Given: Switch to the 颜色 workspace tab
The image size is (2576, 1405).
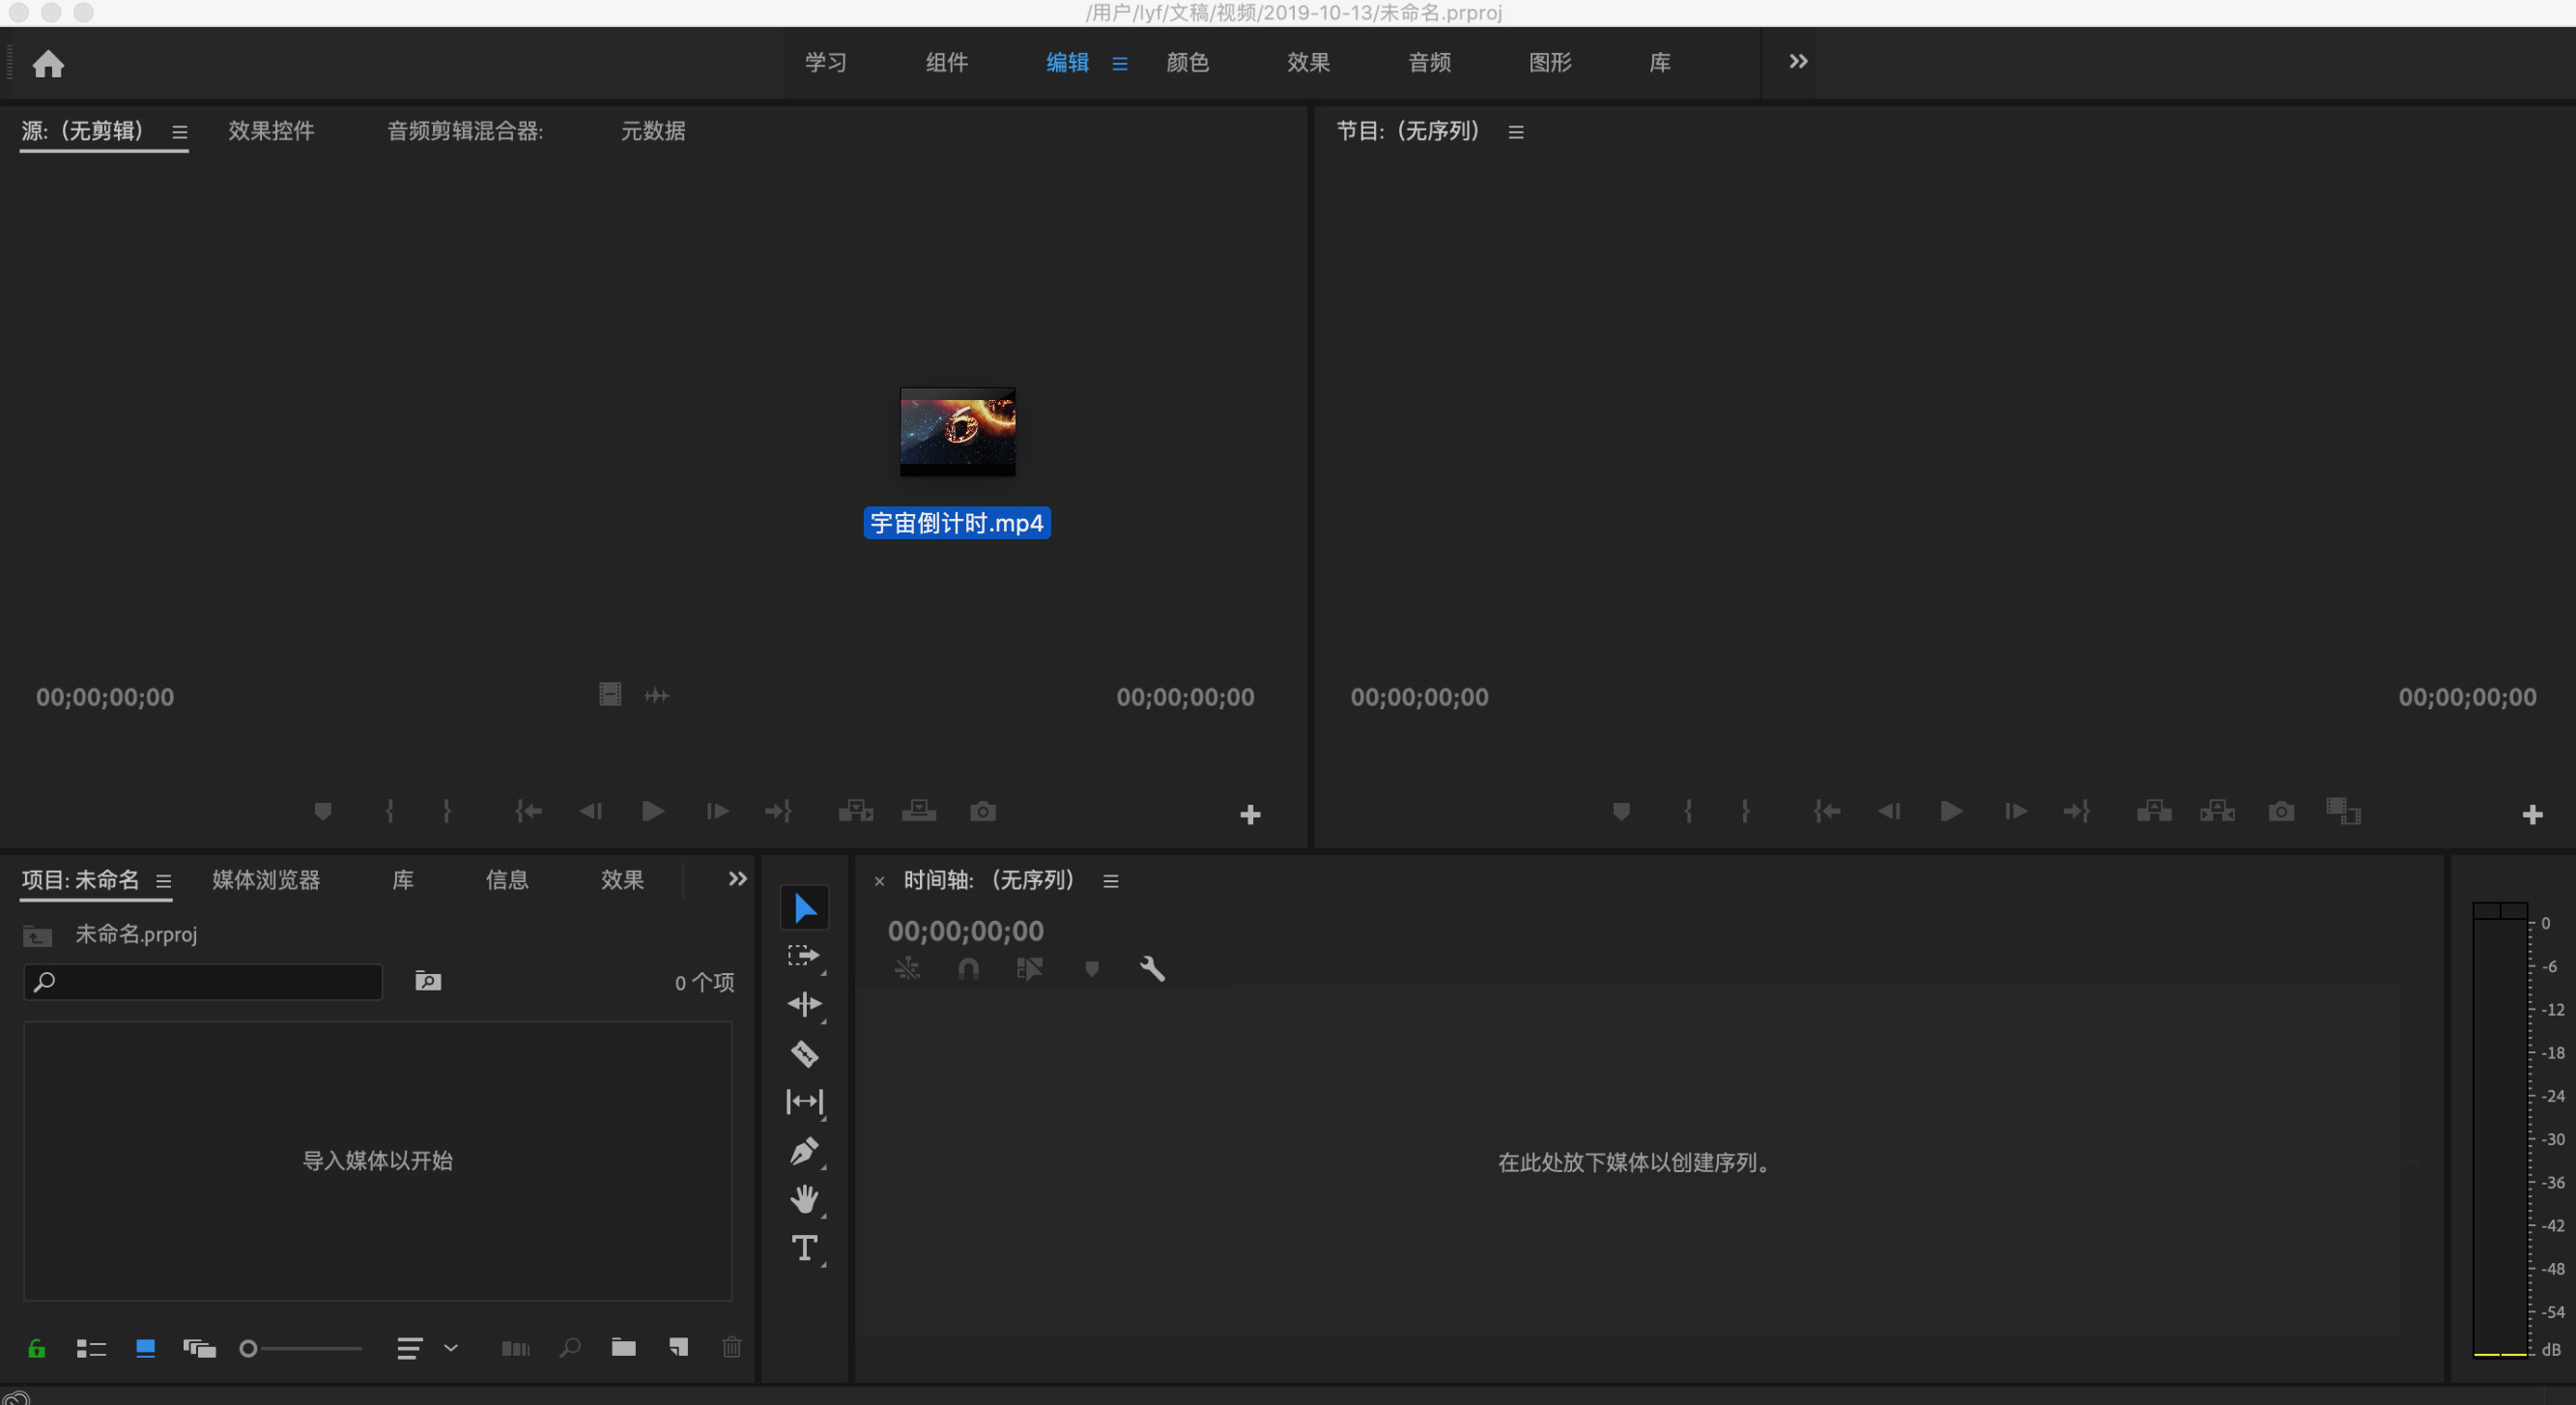Looking at the screenshot, I should (1188, 62).
